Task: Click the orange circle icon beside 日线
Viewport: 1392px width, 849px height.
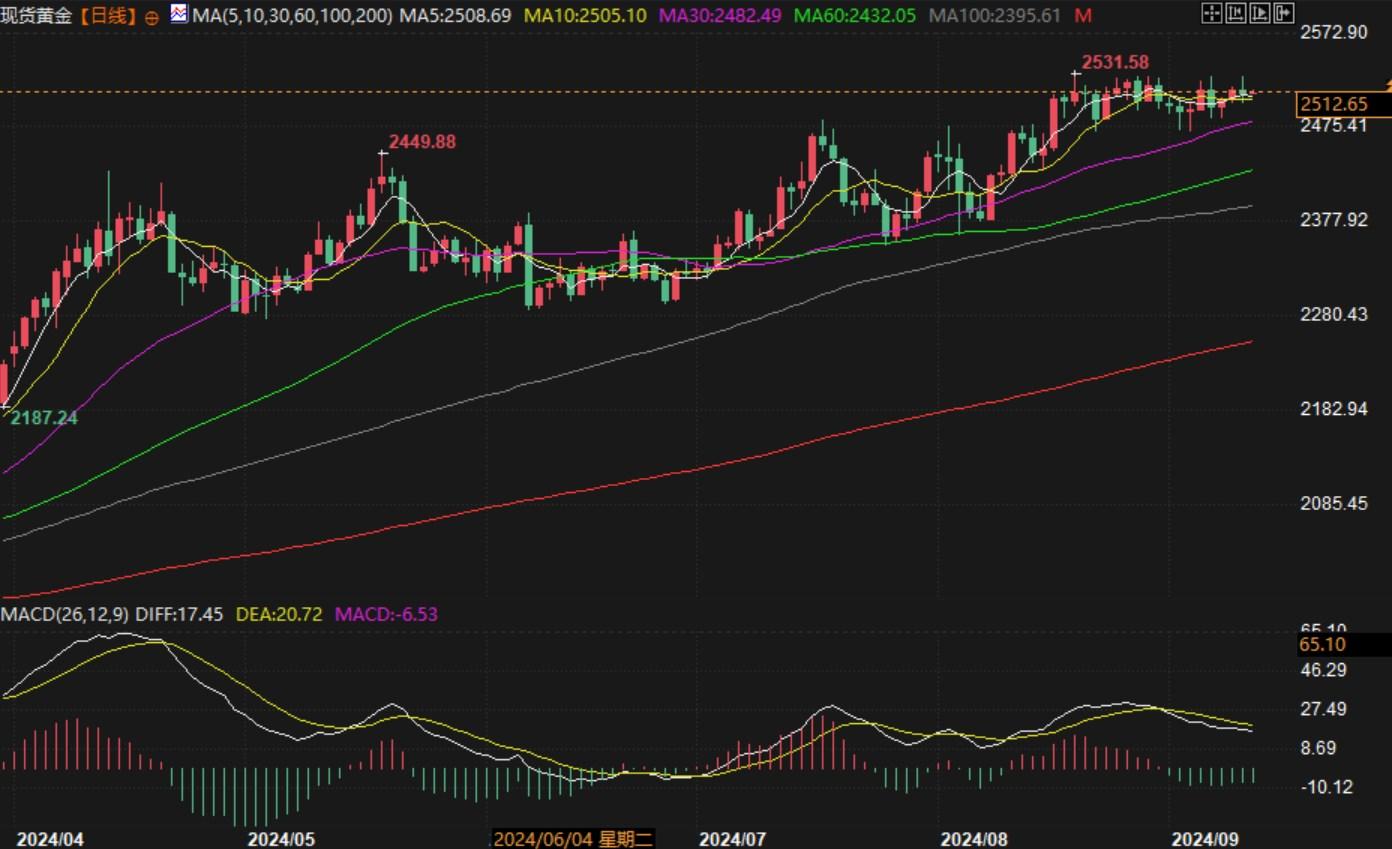Action: (151, 18)
